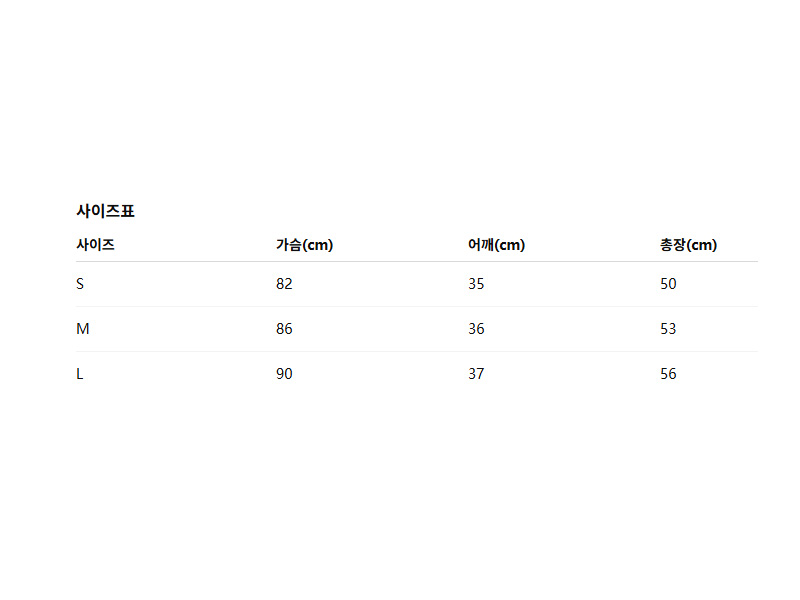The height and width of the screenshot is (600, 800).
Task: Click the 사이즈표 table title
Action: [105, 211]
